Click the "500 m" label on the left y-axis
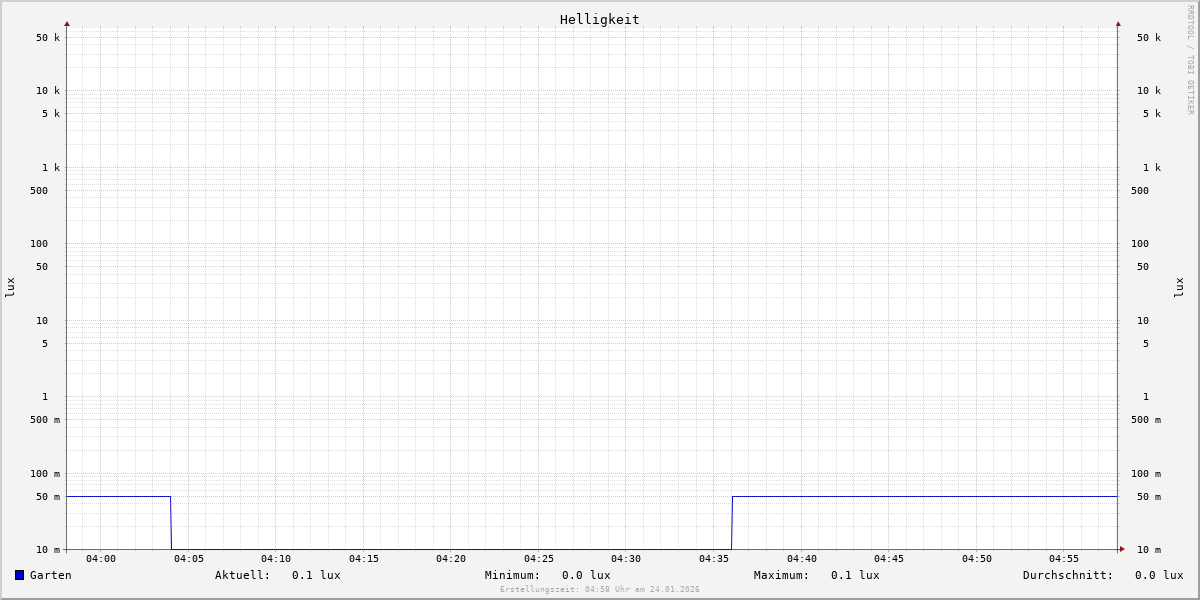The height and width of the screenshot is (600, 1200). point(45,420)
